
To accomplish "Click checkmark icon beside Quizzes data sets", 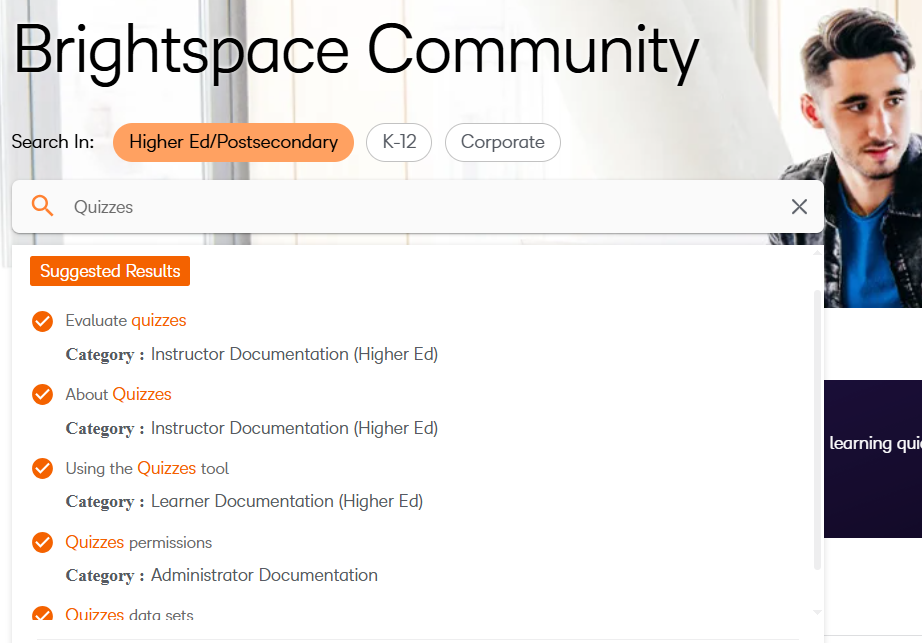I will point(42,614).
